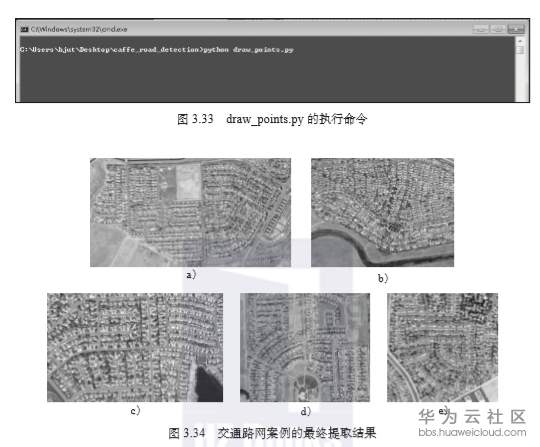This screenshot has height=447, width=540.
Task: Click the python draw_points.py command line
Action: (x=157, y=50)
